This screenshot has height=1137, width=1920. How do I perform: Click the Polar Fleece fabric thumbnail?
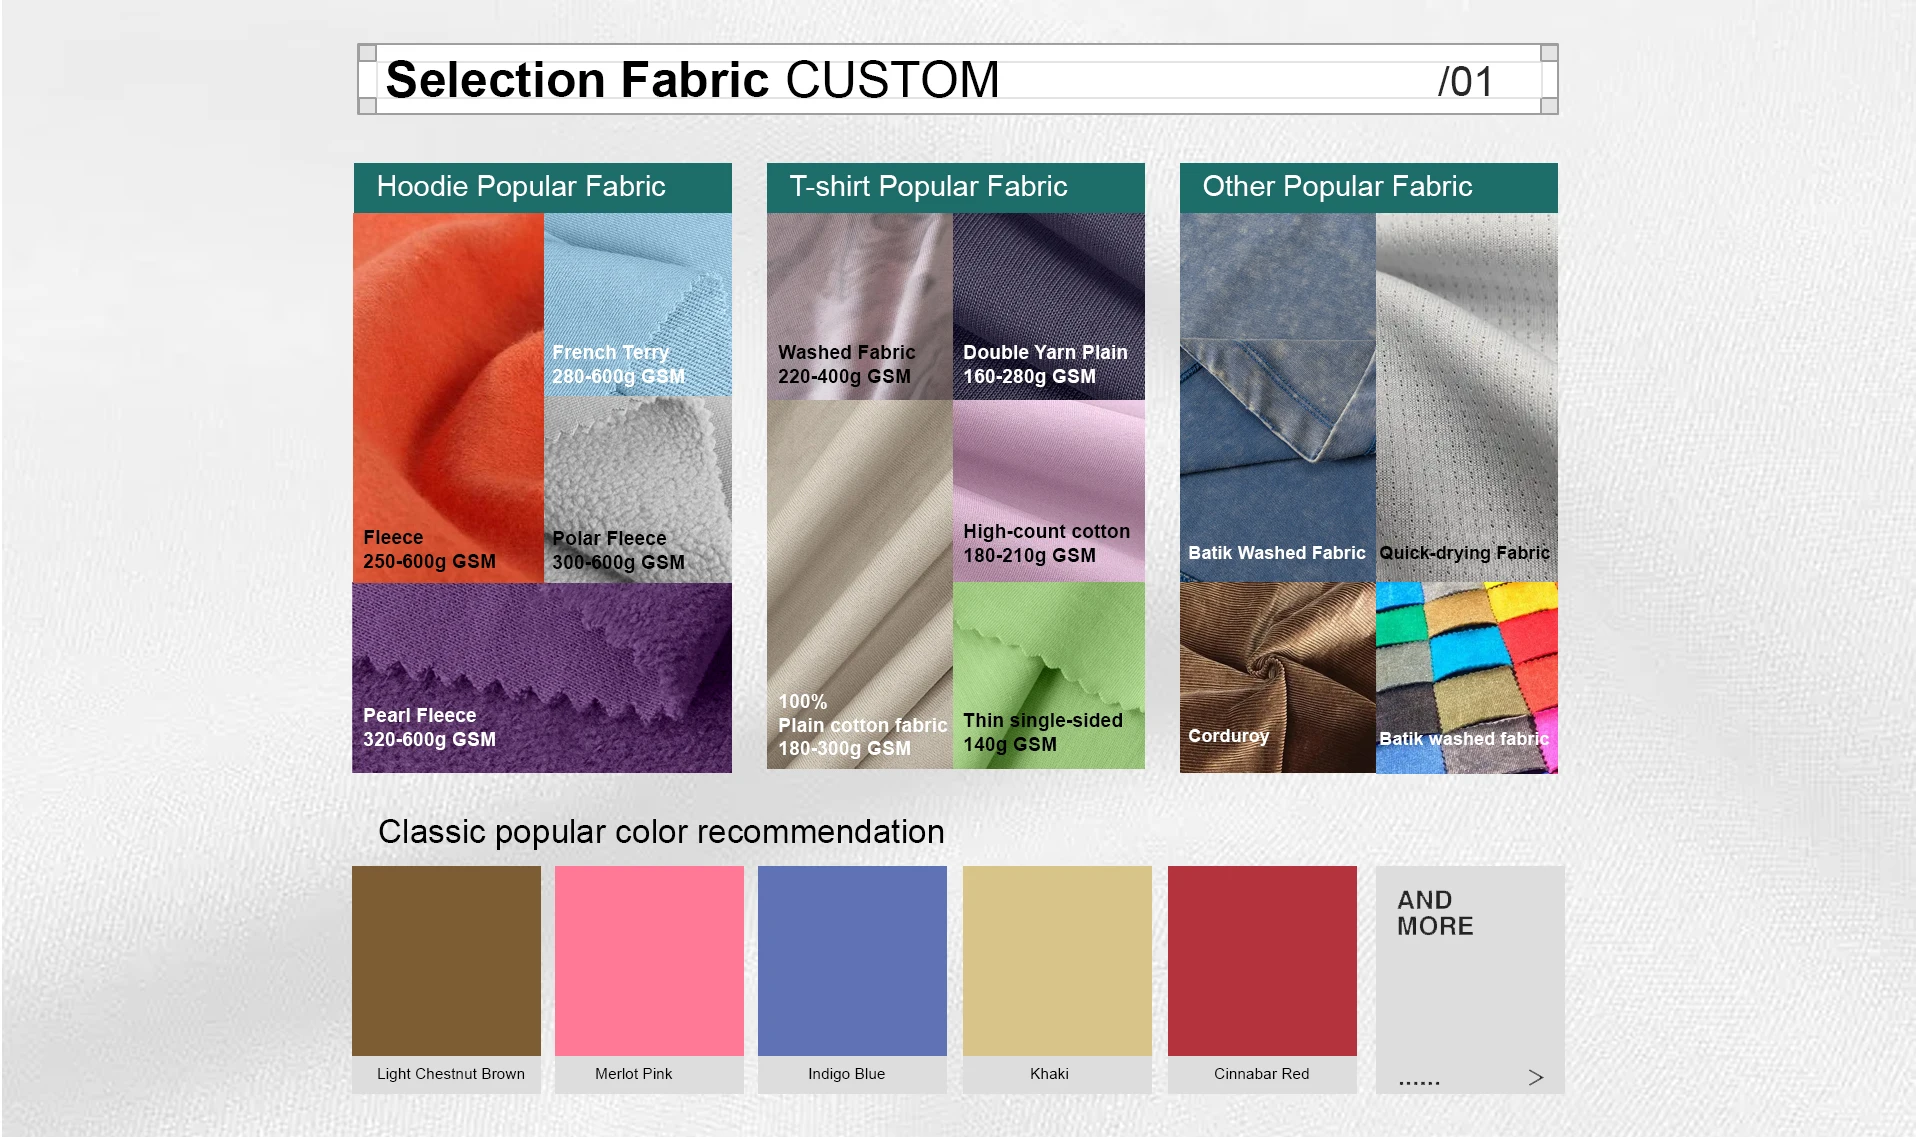pyautogui.click(x=638, y=490)
